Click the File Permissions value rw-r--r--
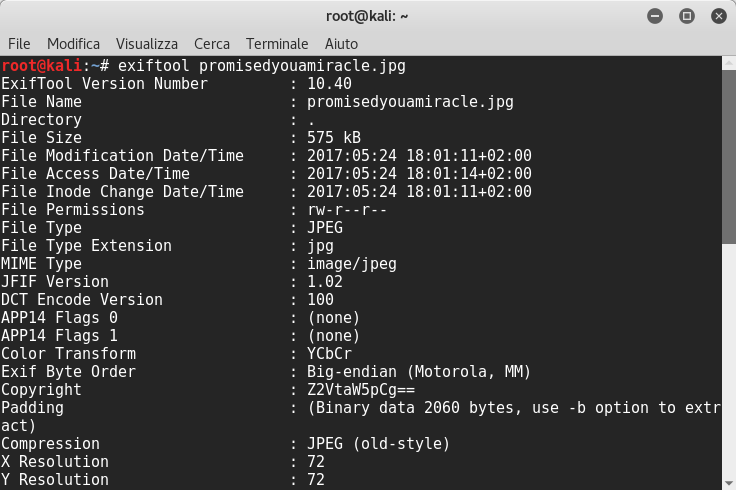 pos(347,210)
